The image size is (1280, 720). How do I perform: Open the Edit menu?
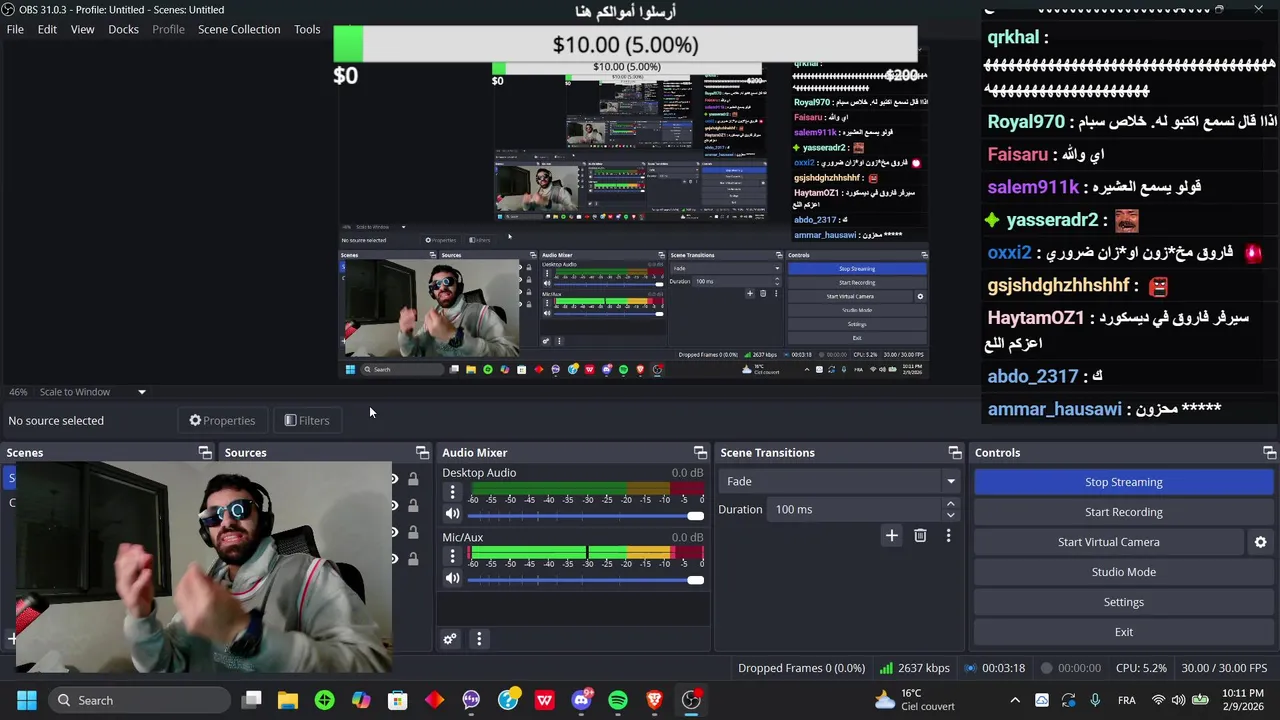(47, 29)
